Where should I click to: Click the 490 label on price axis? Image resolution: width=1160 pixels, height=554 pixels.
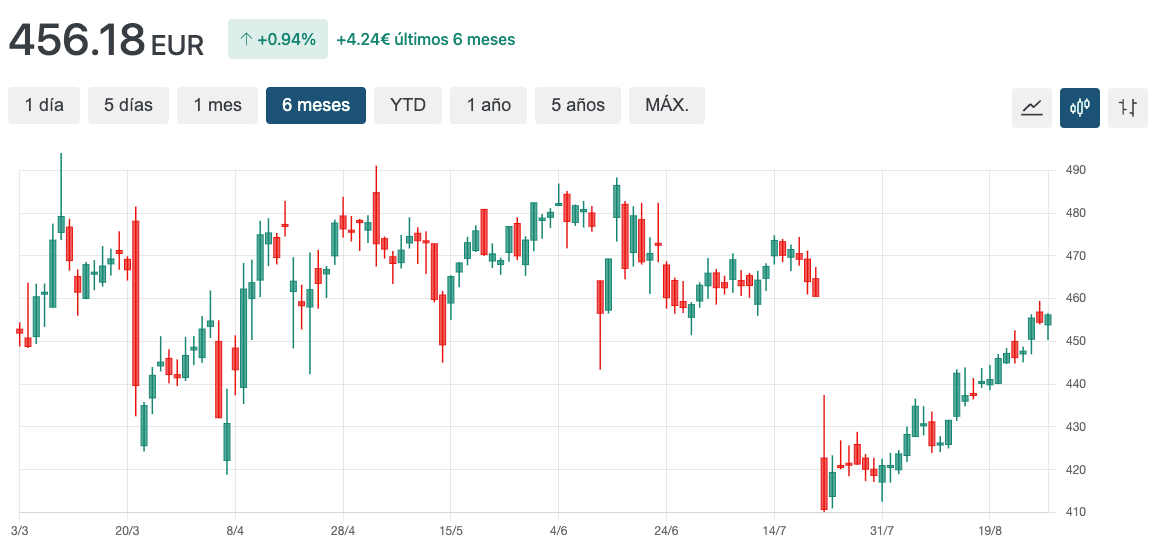pyautogui.click(x=1075, y=171)
